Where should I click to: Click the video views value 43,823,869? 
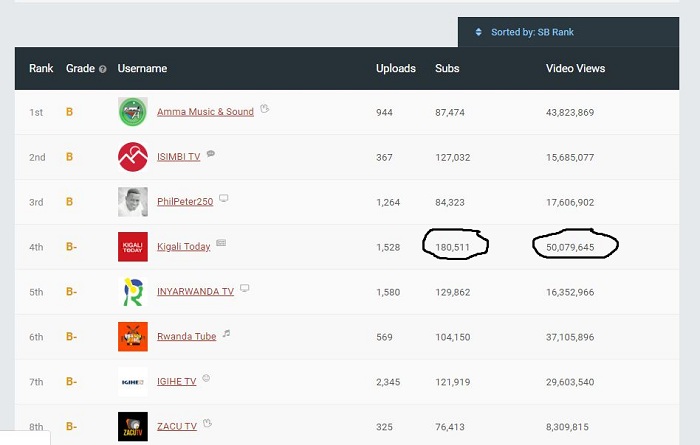(570, 112)
